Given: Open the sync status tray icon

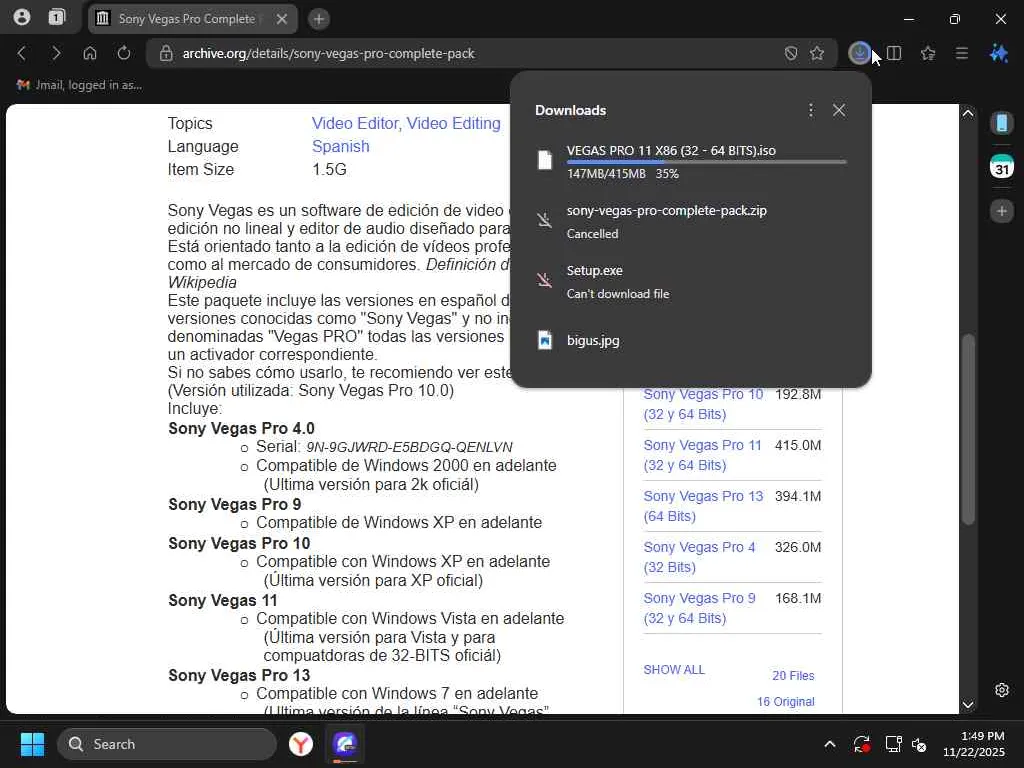Looking at the screenshot, I should (x=861, y=744).
